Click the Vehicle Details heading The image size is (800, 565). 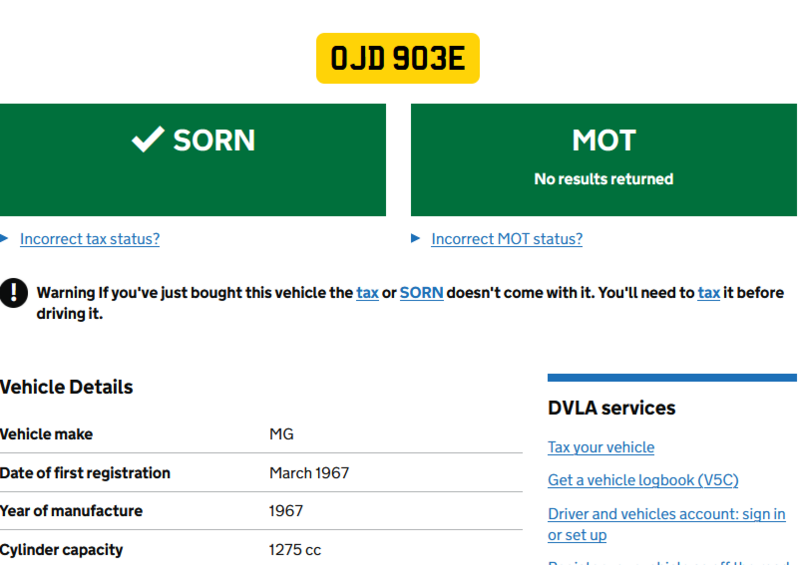coord(66,387)
